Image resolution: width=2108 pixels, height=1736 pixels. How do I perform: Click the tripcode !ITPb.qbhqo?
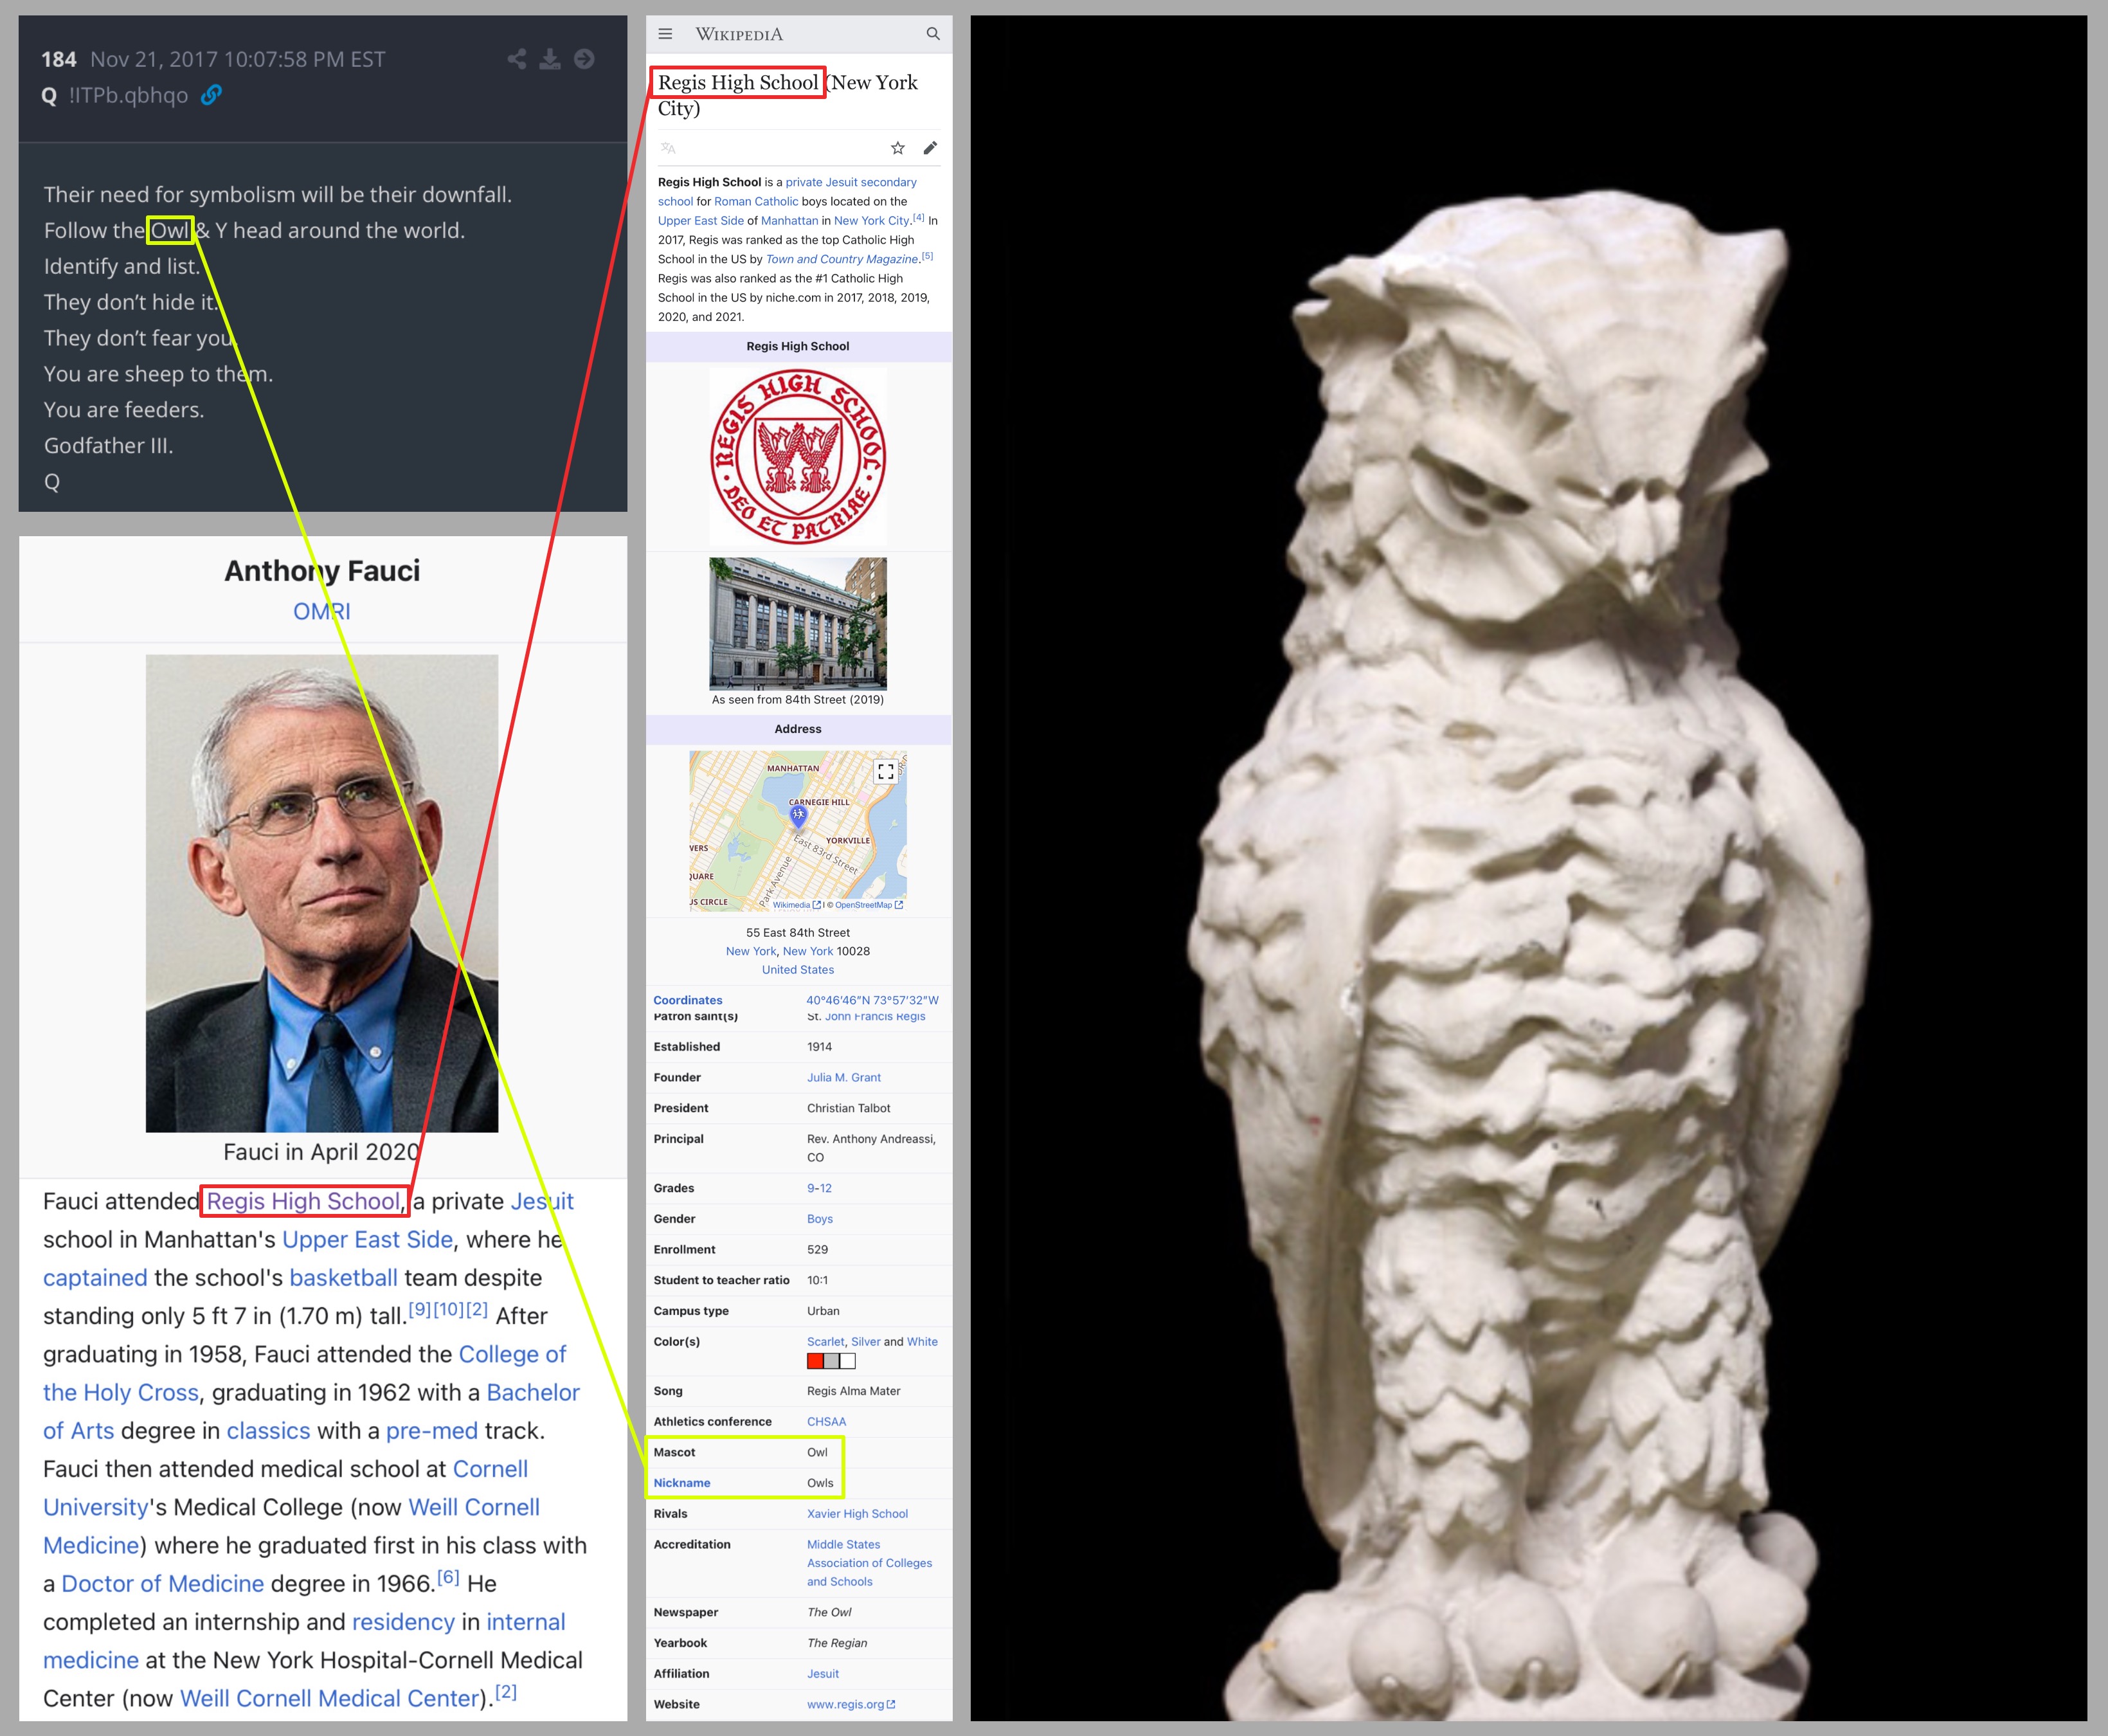click(x=128, y=95)
